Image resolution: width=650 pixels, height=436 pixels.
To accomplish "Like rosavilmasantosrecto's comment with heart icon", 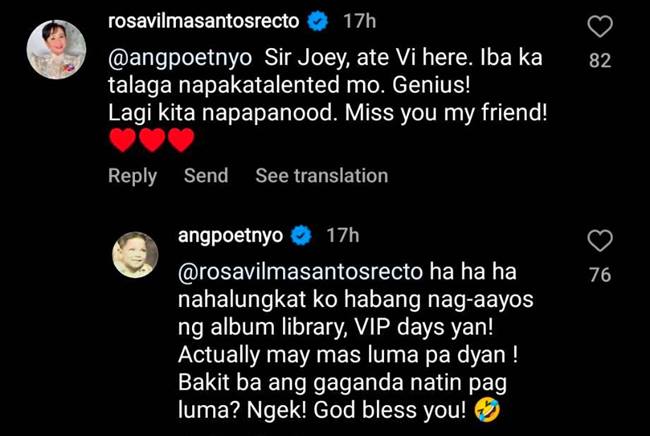I will [x=600, y=27].
